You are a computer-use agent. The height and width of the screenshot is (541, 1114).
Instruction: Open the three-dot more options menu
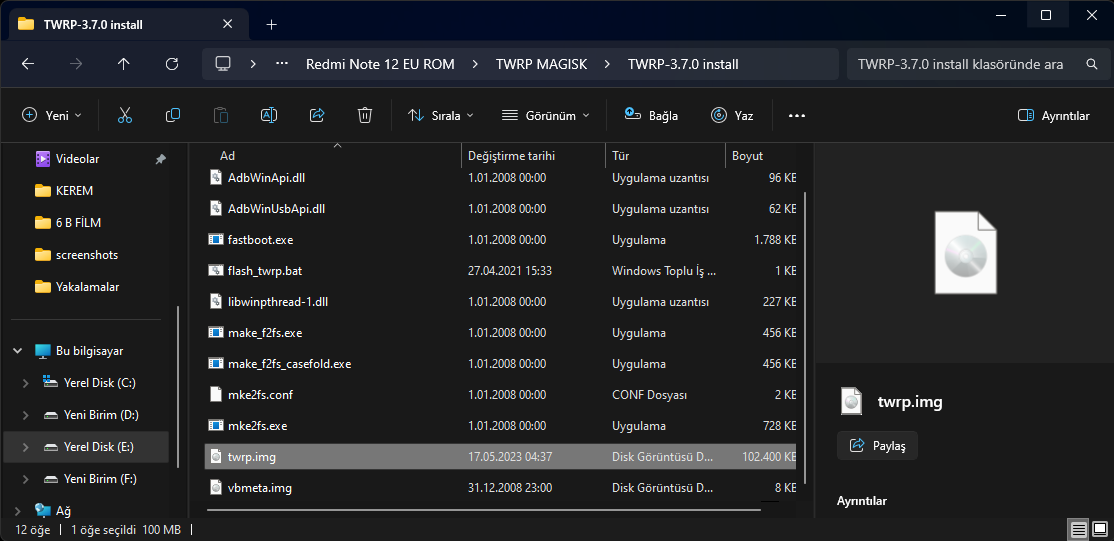point(797,115)
